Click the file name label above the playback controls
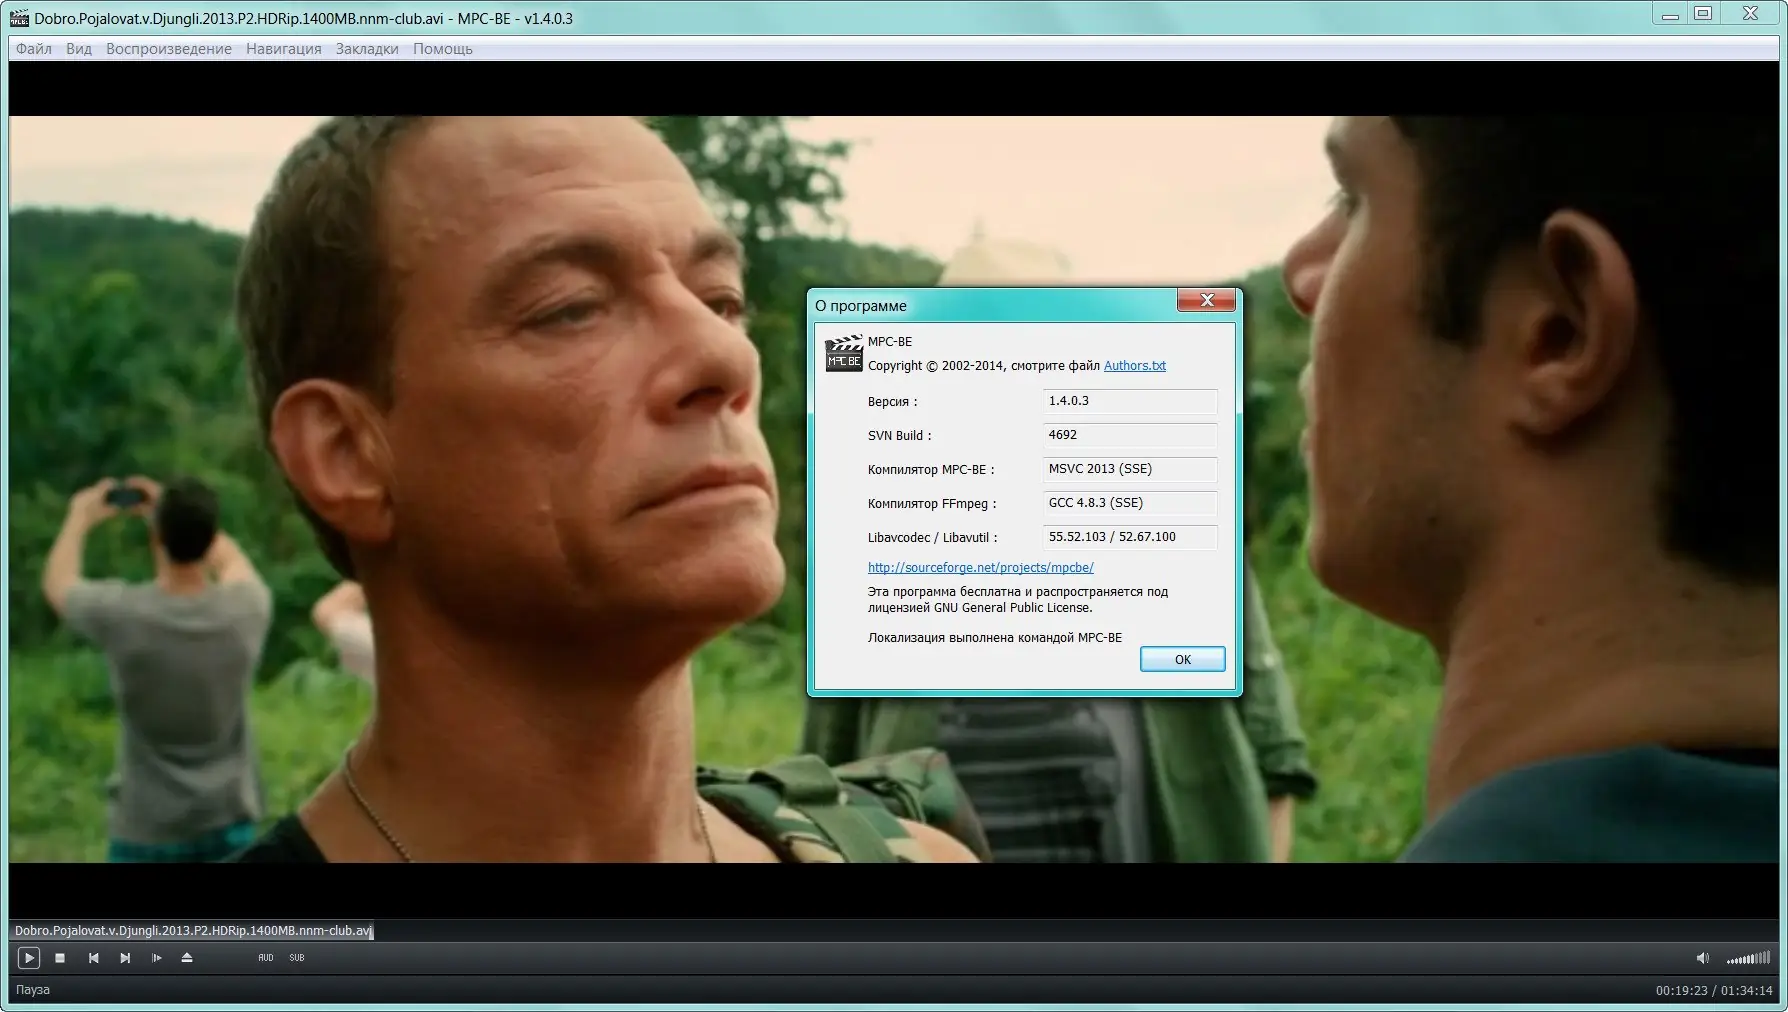Image resolution: width=1788 pixels, height=1012 pixels. point(193,931)
